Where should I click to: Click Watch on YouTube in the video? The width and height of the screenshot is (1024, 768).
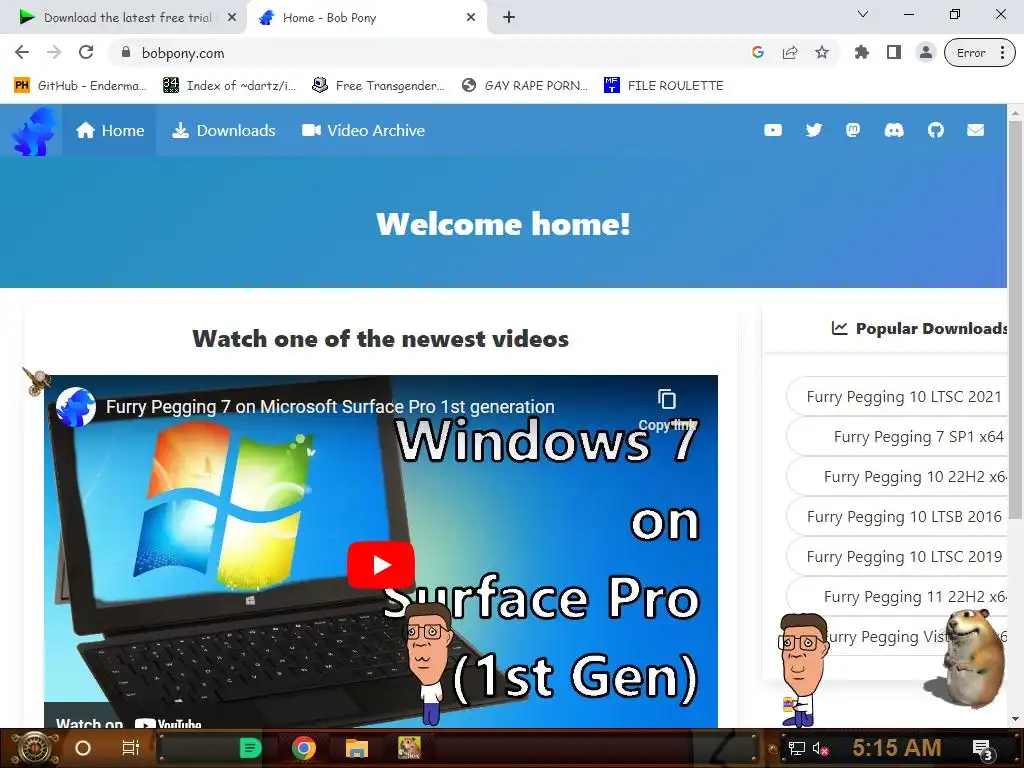click(129, 722)
